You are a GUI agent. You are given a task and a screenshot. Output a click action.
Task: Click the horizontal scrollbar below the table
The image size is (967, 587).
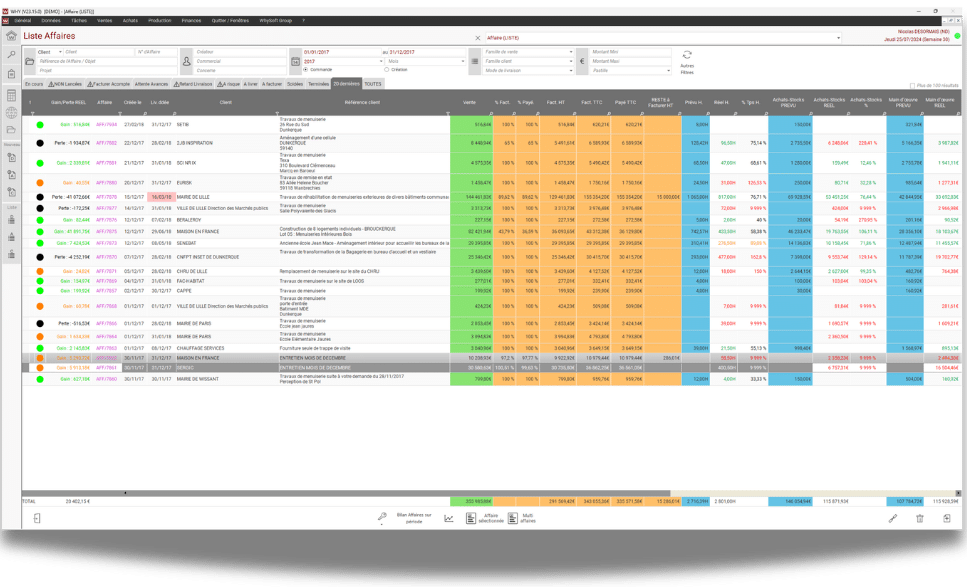345,493
